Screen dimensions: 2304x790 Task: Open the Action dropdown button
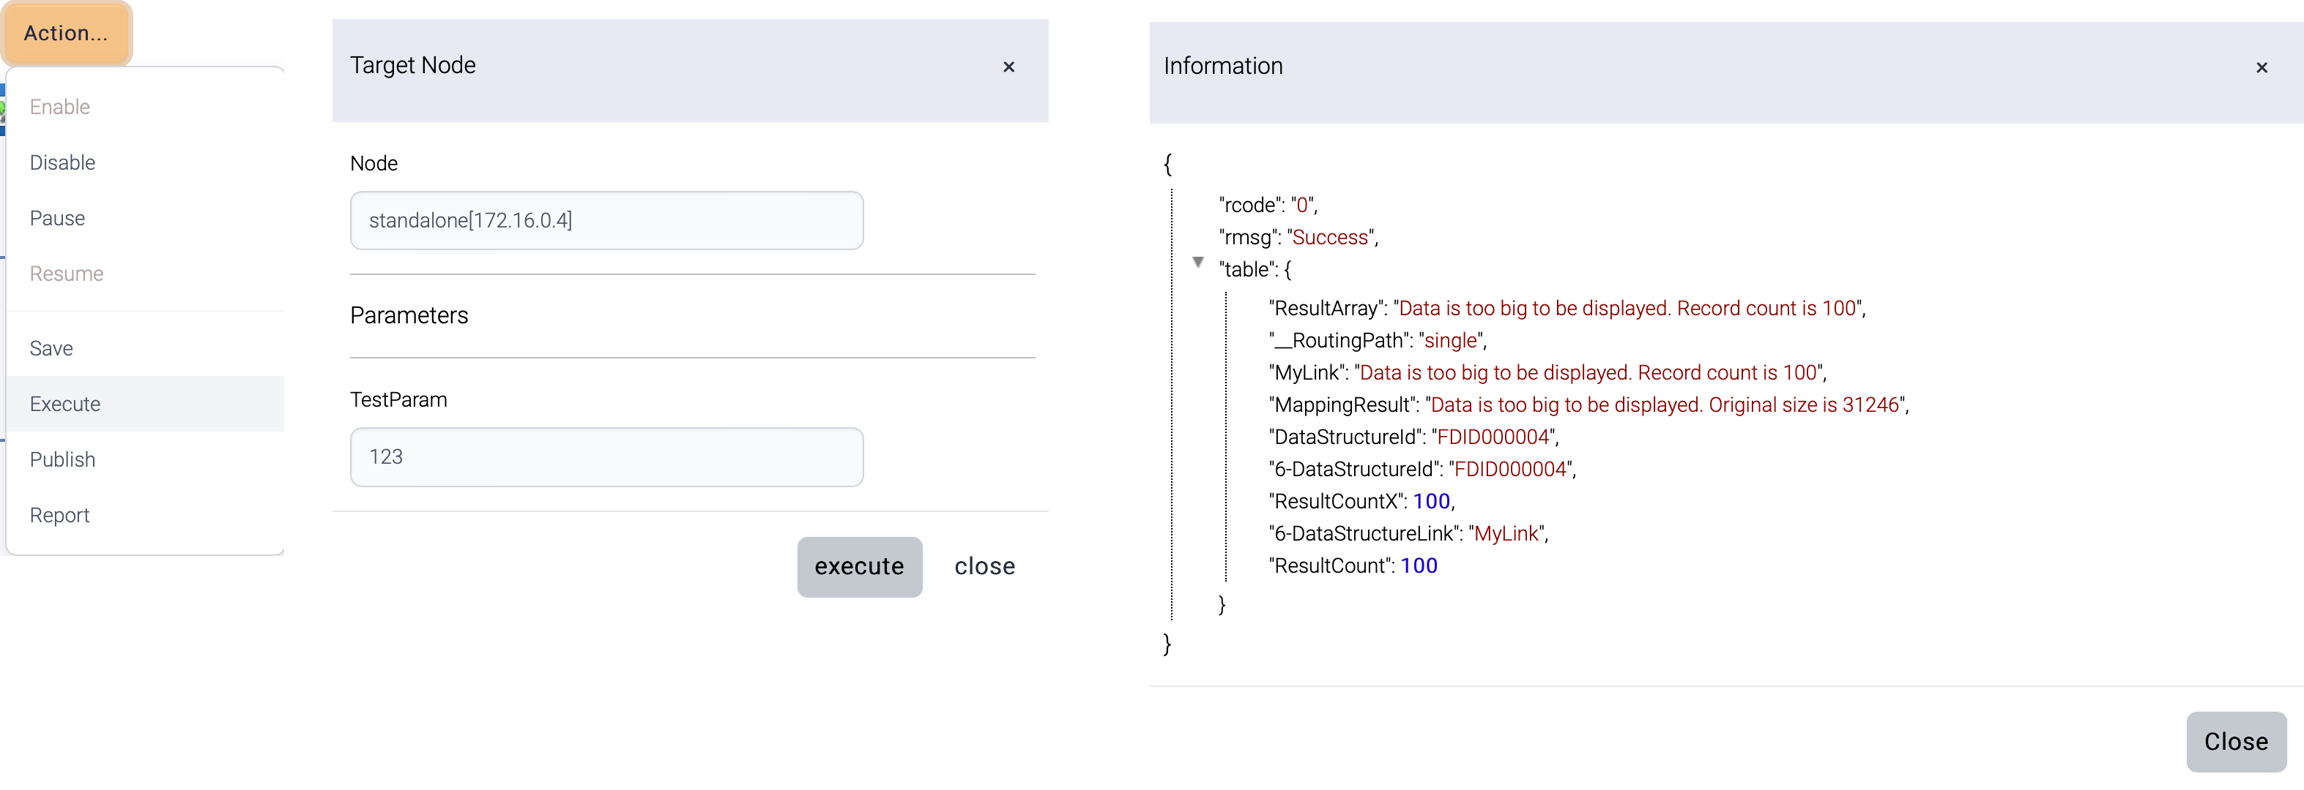[x=66, y=33]
